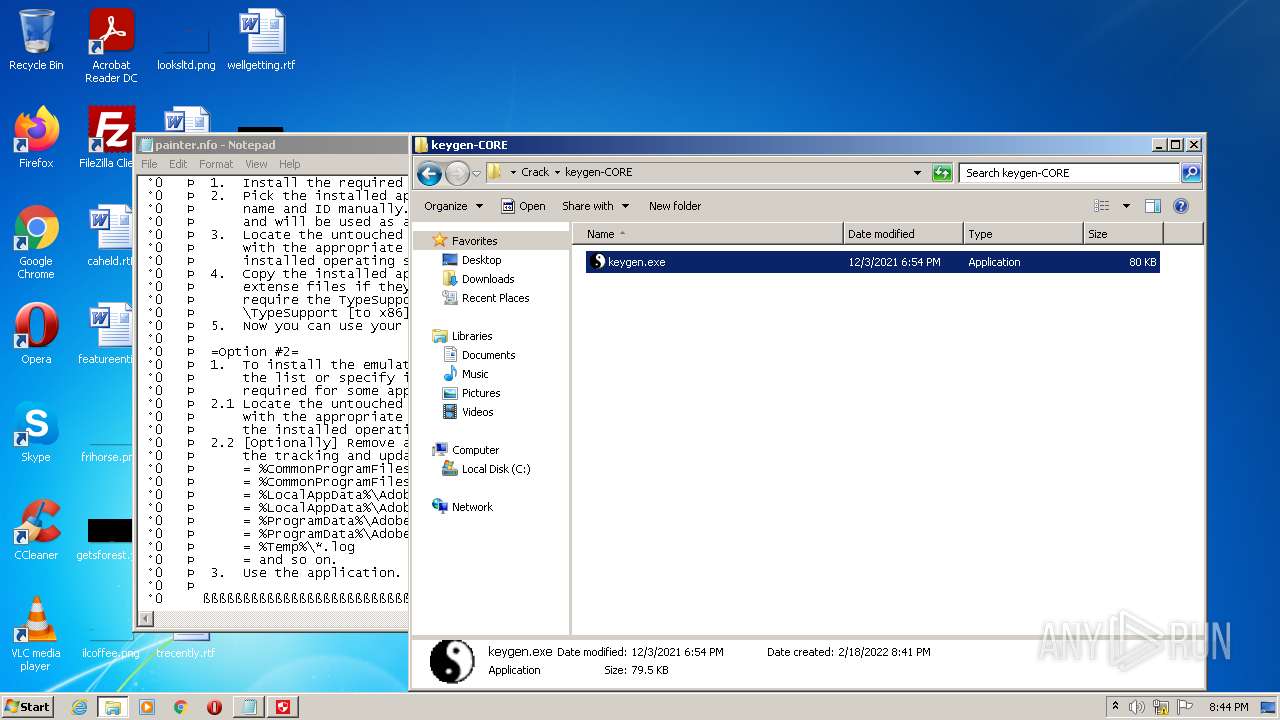The width and height of the screenshot is (1280, 720).
Task: Expand address bar history dropdown
Action: click(917, 173)
